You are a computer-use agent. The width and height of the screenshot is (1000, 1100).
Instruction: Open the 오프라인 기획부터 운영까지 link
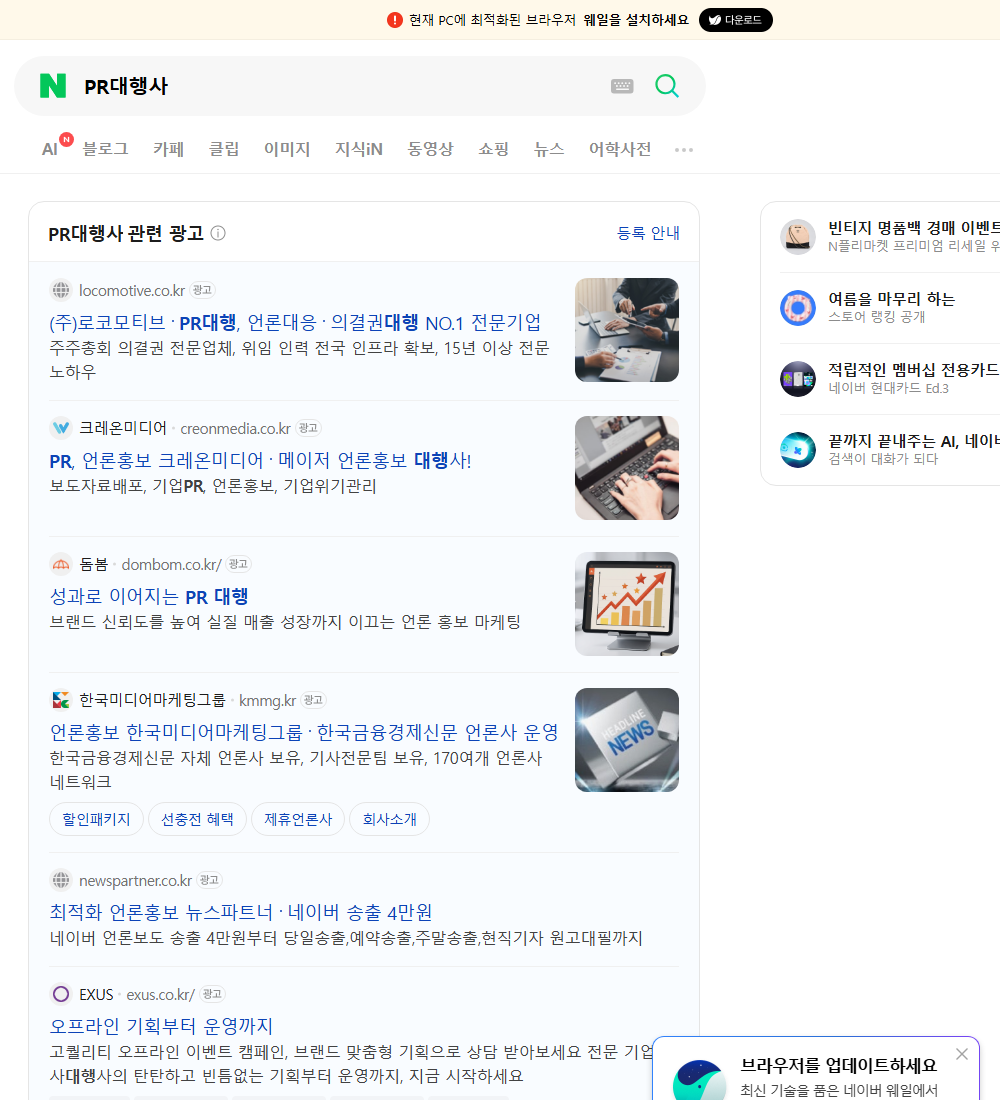pyautogui.click(x=161, y=1026)
